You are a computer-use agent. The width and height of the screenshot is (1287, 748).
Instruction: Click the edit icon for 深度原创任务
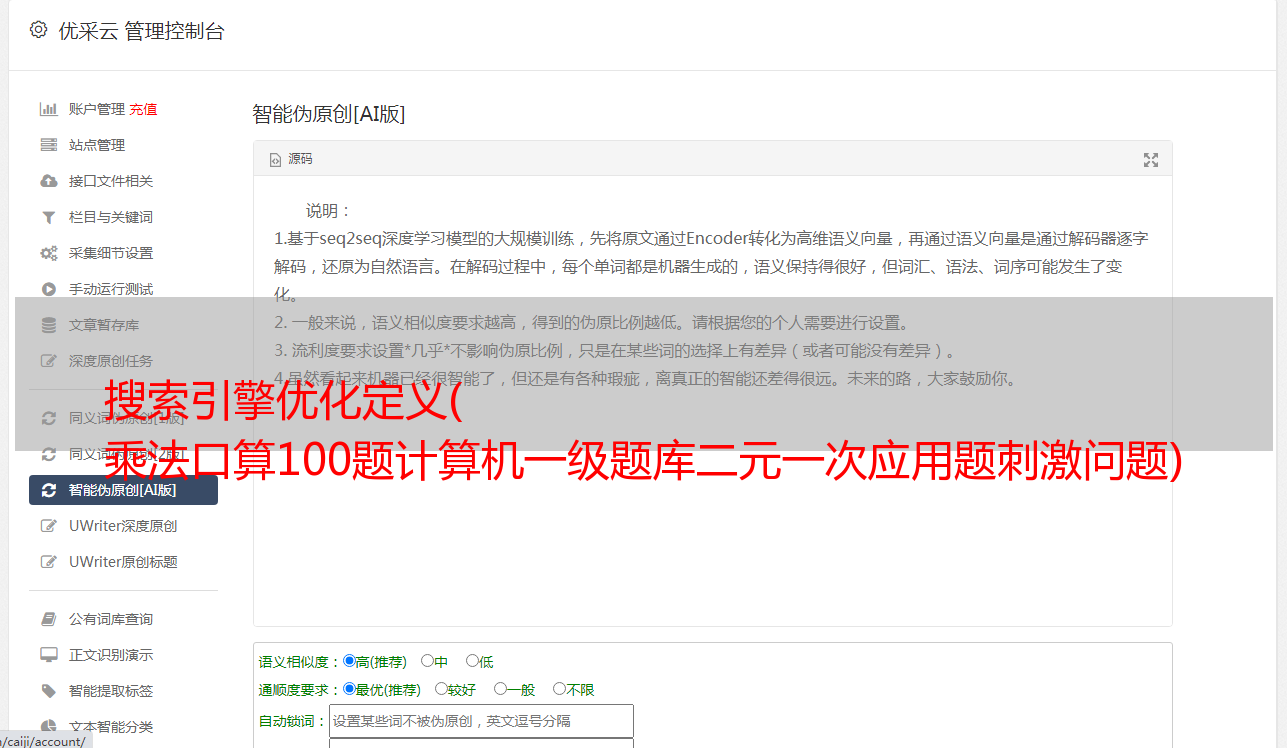48,361
